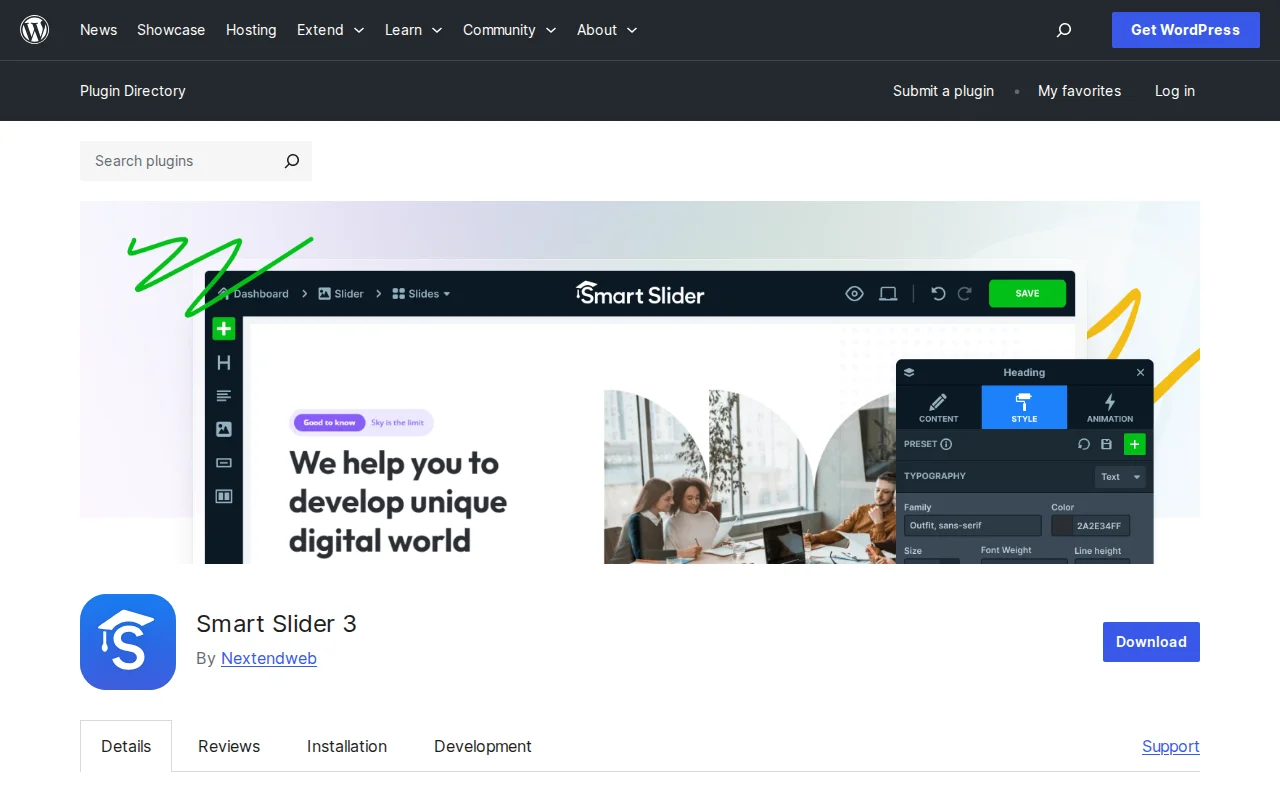Select the Heading layer tool in the sidebar

tap(223, 362)
